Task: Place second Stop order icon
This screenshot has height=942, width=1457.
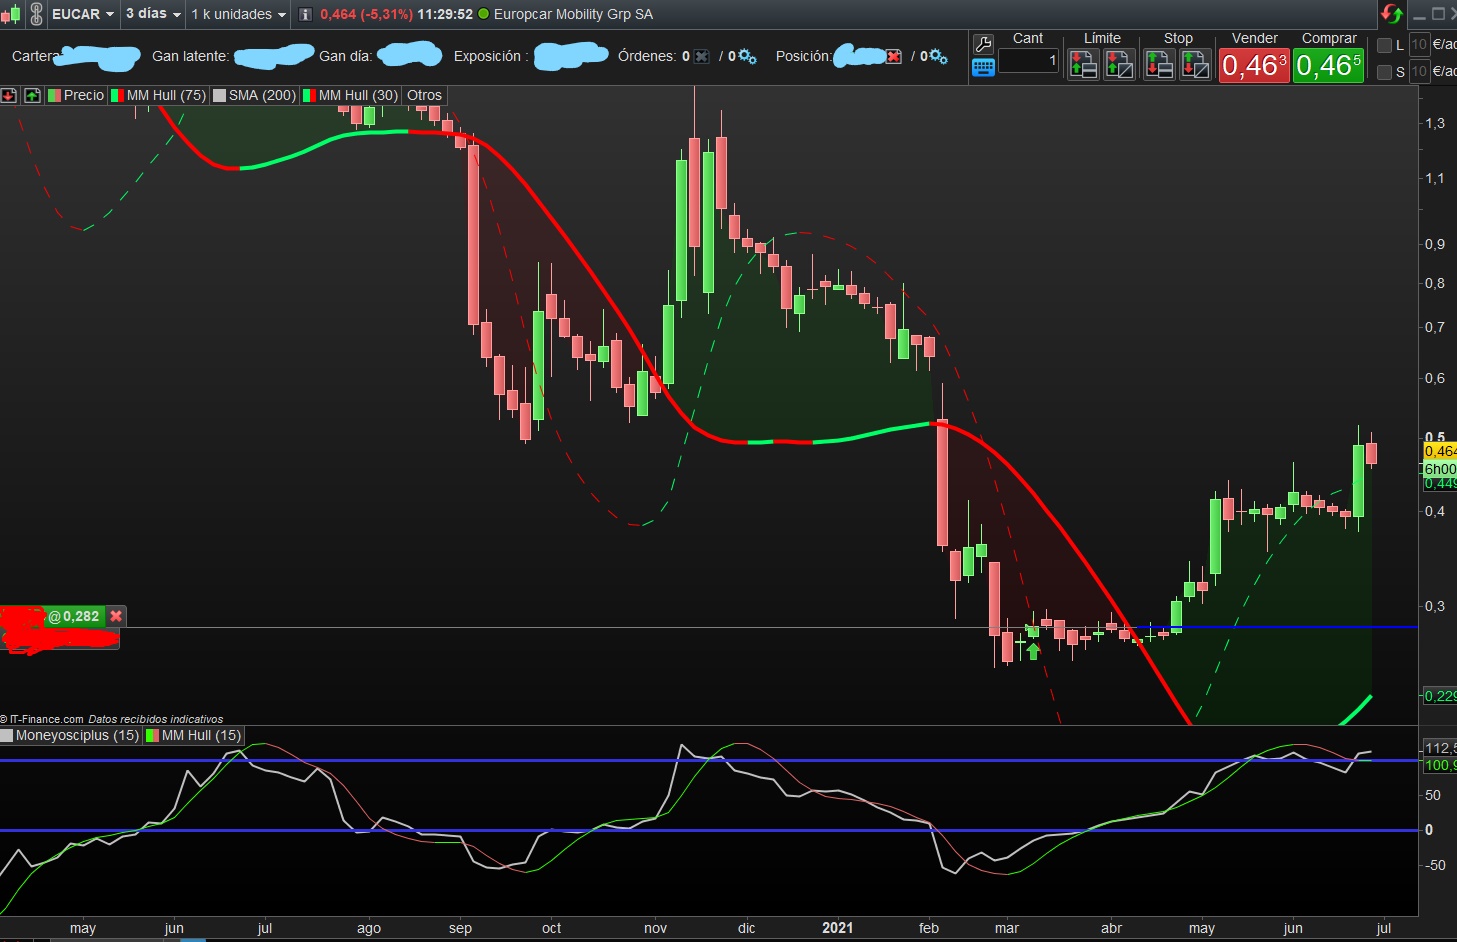Action: click(x=1195, y=65)
